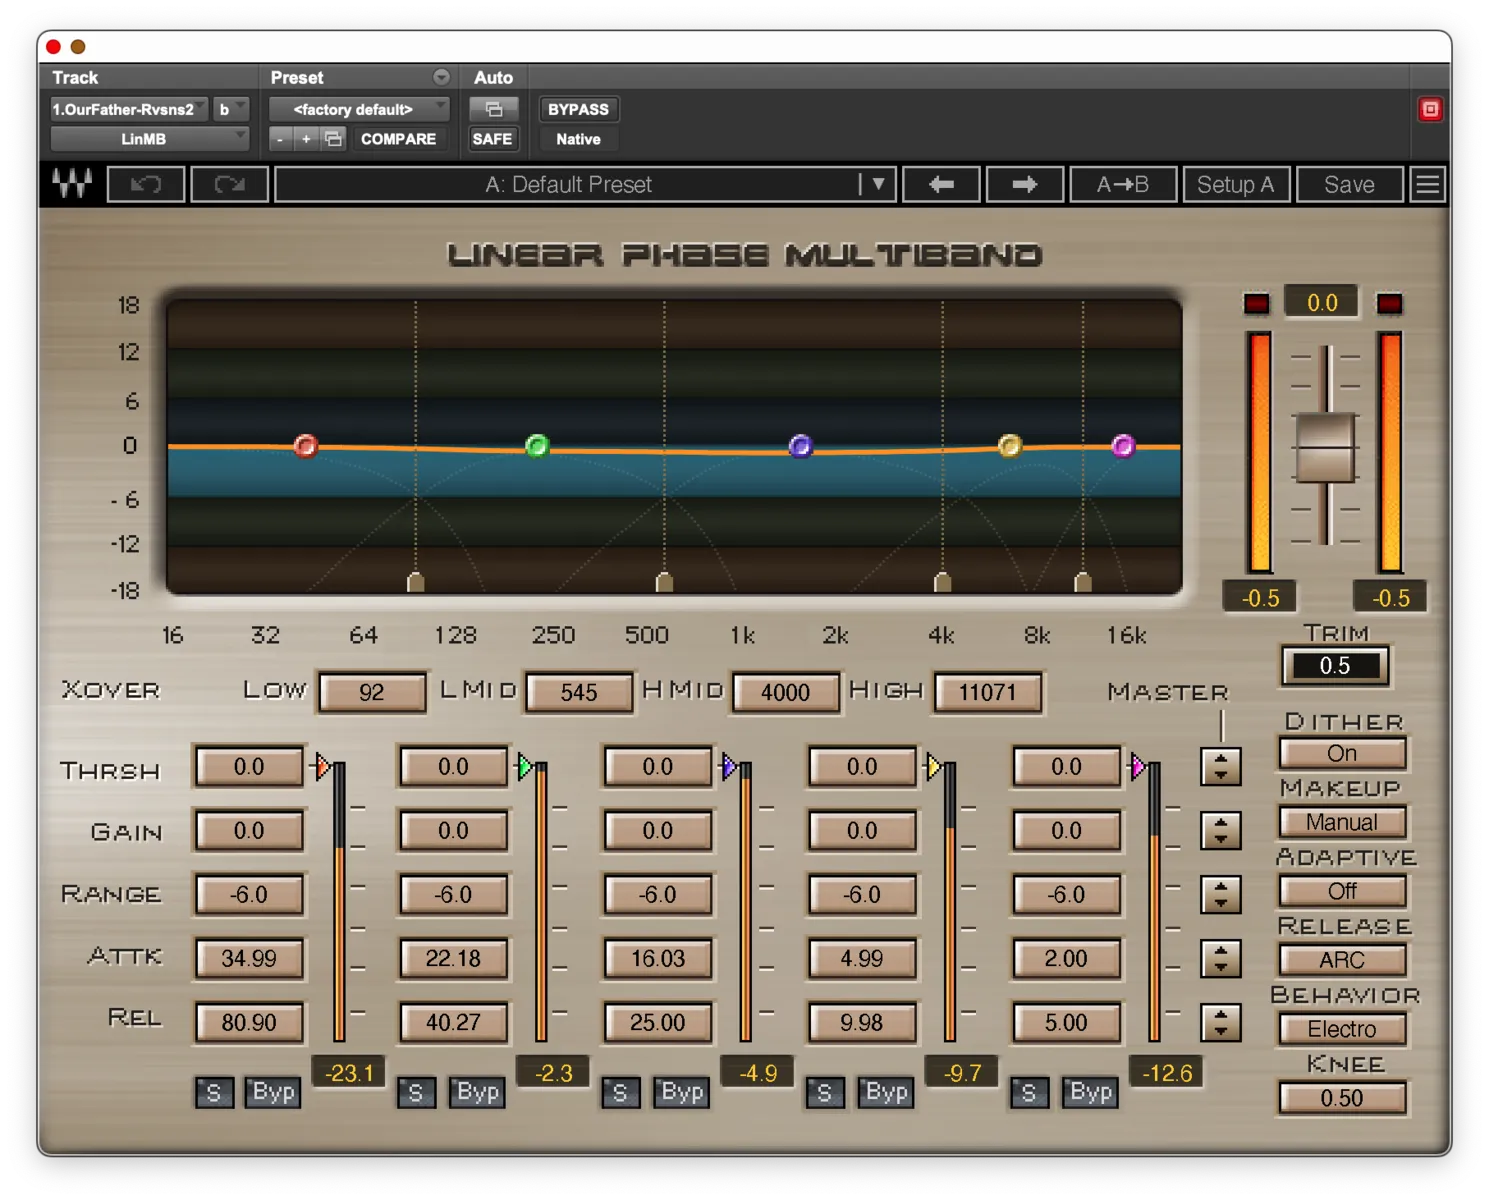Click the Waves logo icon
This screenshot has width=1489, height=1200.
(71, 184)
